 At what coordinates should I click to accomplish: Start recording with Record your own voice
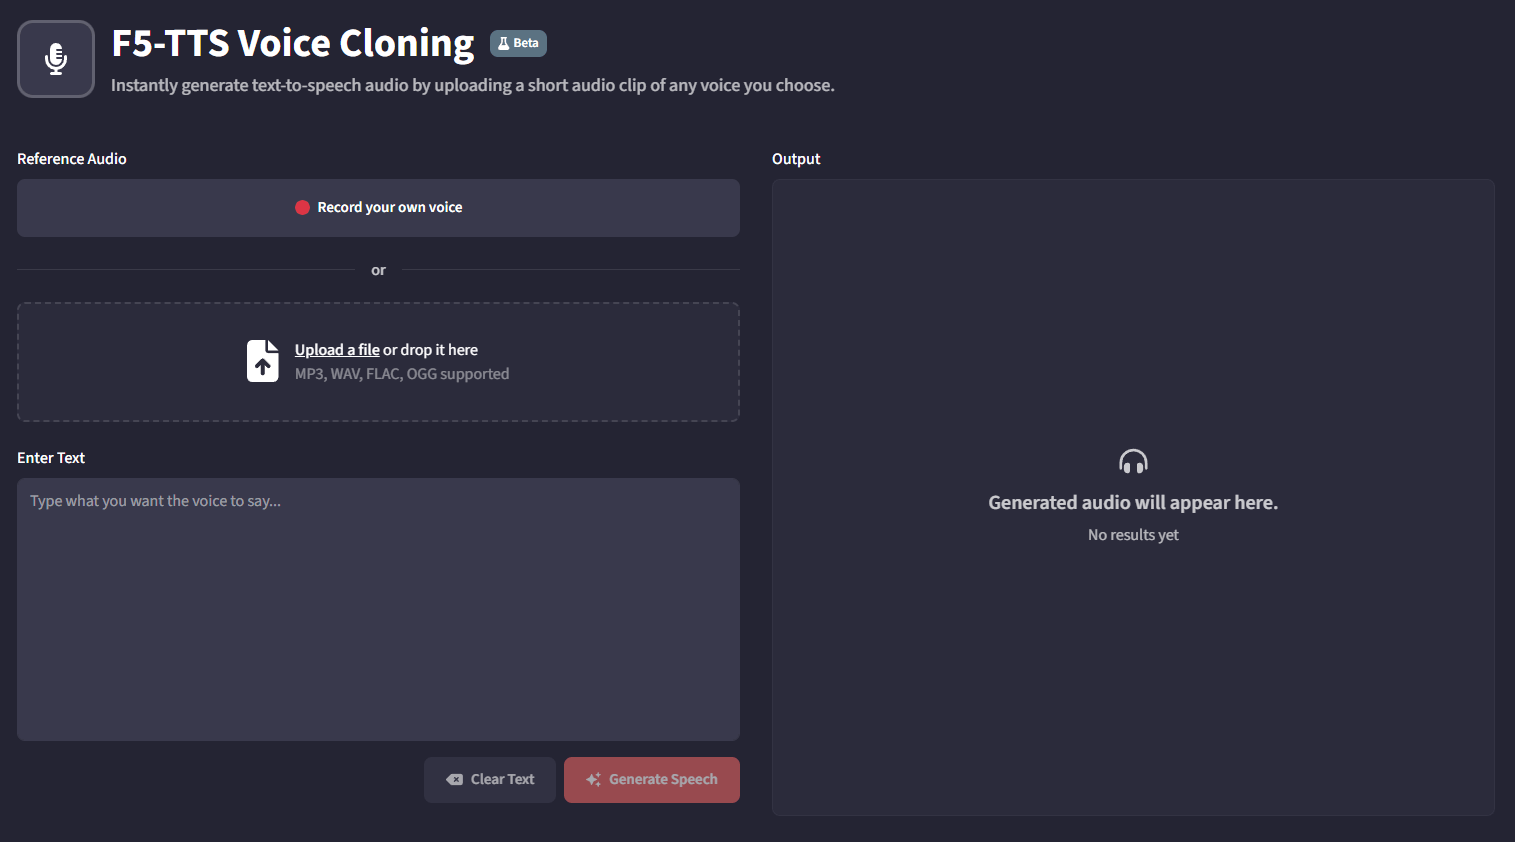pyautogui.click(x=378, y=208)
